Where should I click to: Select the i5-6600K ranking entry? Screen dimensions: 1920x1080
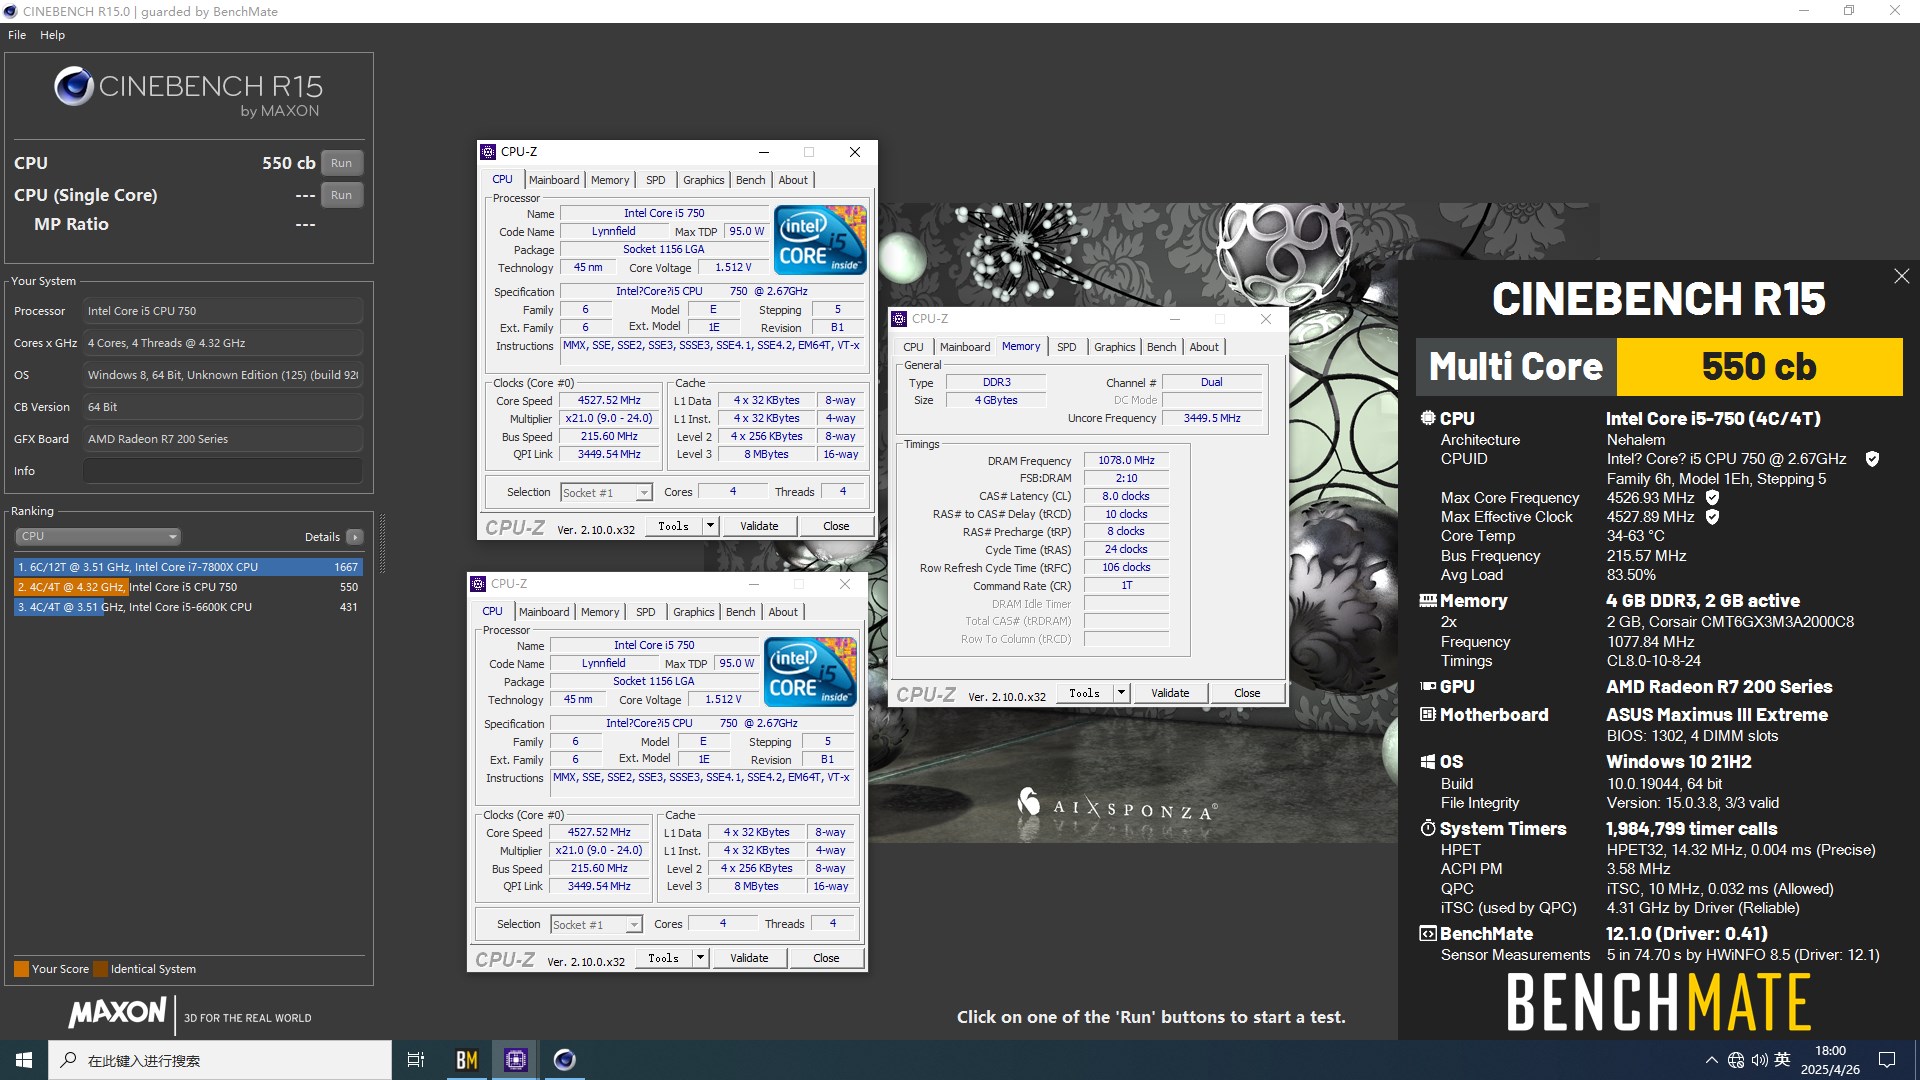188,607
